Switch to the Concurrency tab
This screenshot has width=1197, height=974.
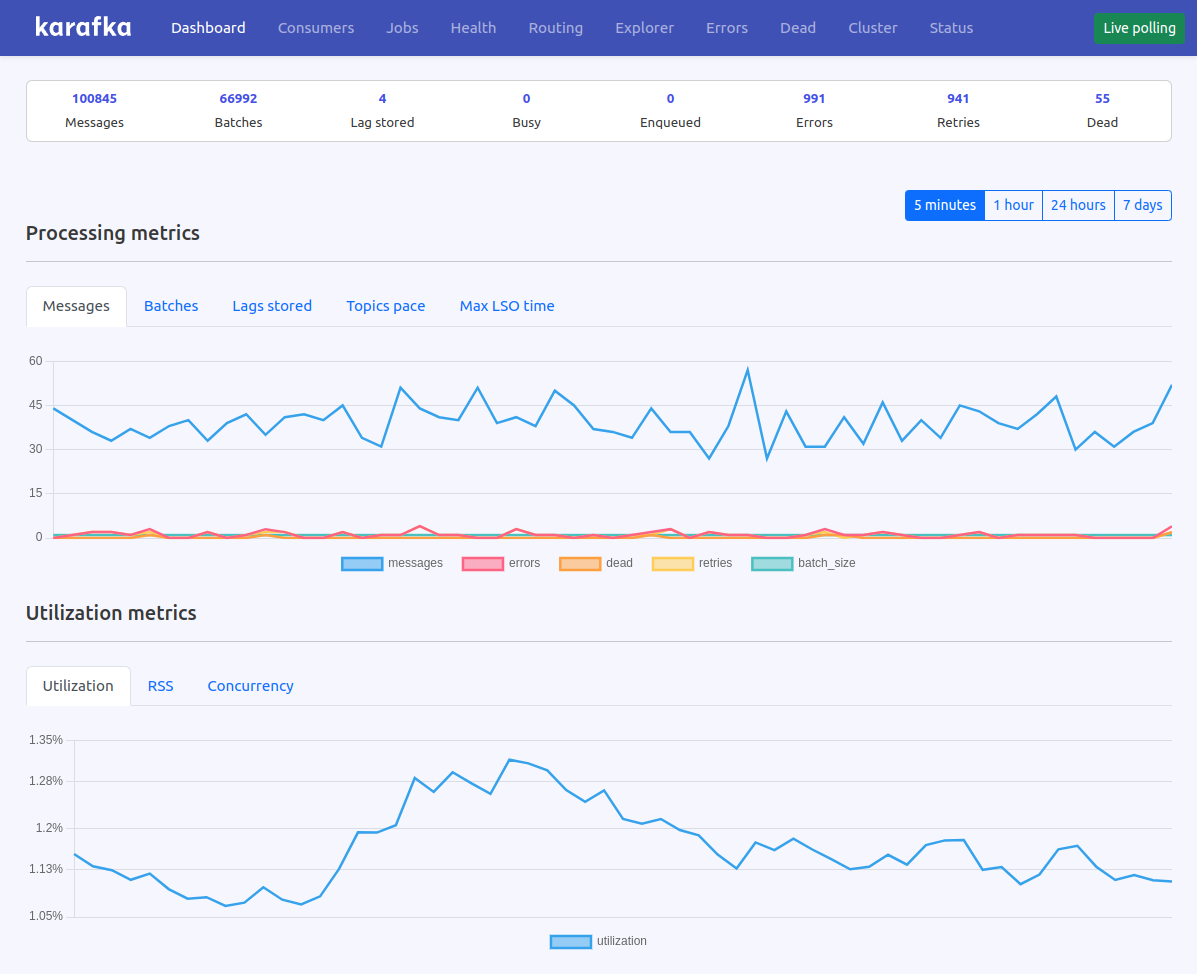[x=250, y=686]
